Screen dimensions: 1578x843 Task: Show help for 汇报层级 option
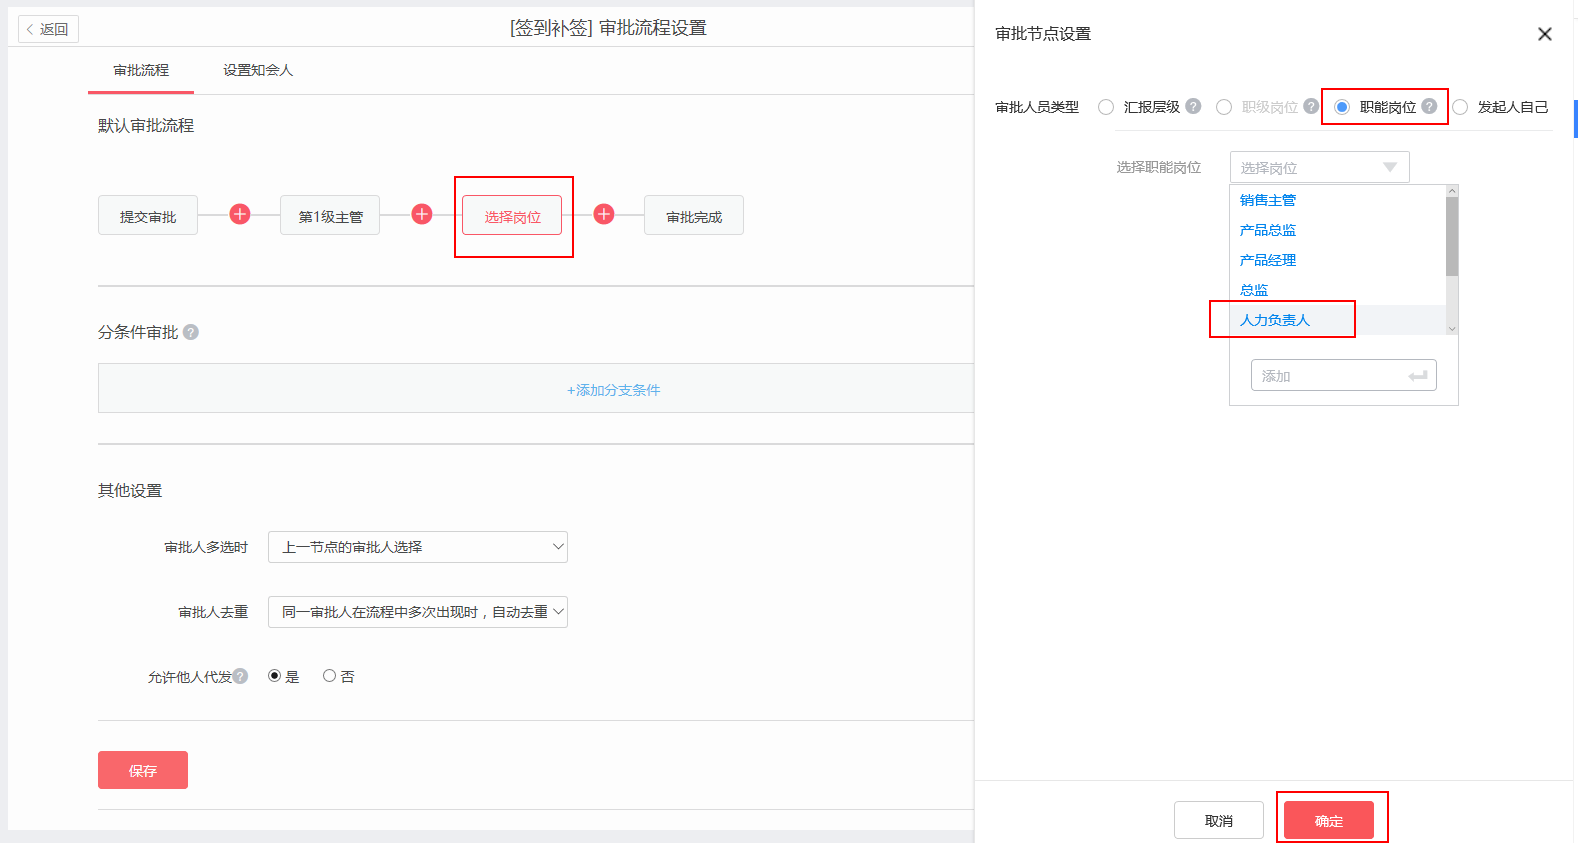(x=1193, y=106)
